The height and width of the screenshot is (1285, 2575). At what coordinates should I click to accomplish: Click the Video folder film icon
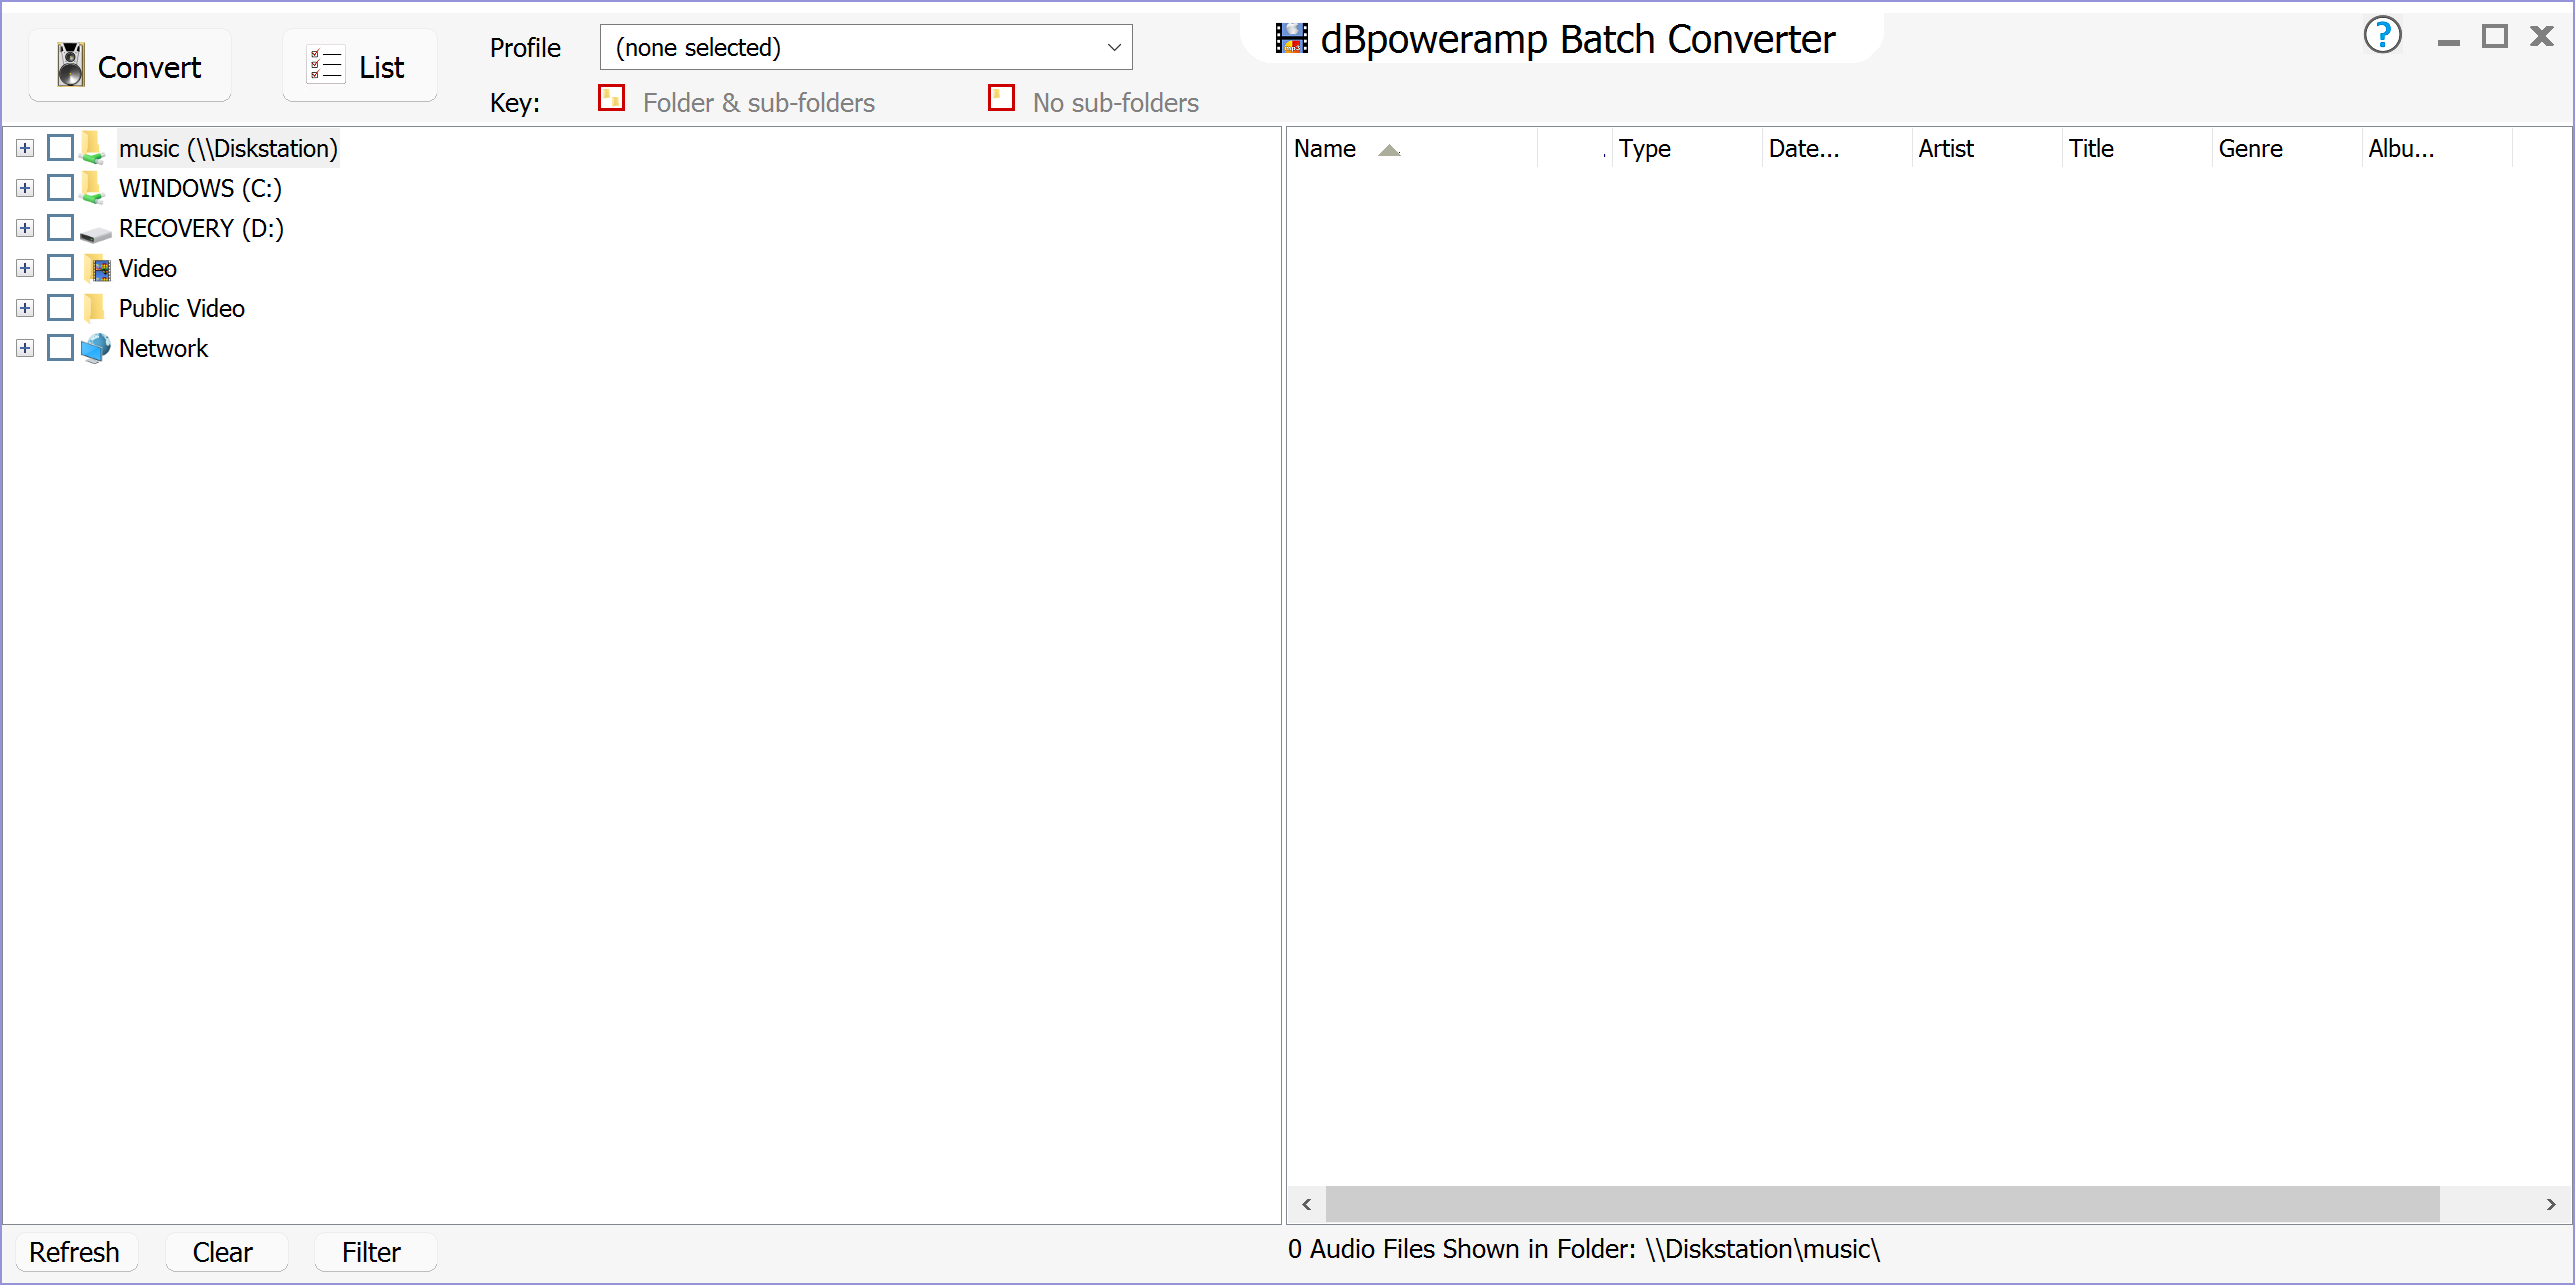[97, 268]
